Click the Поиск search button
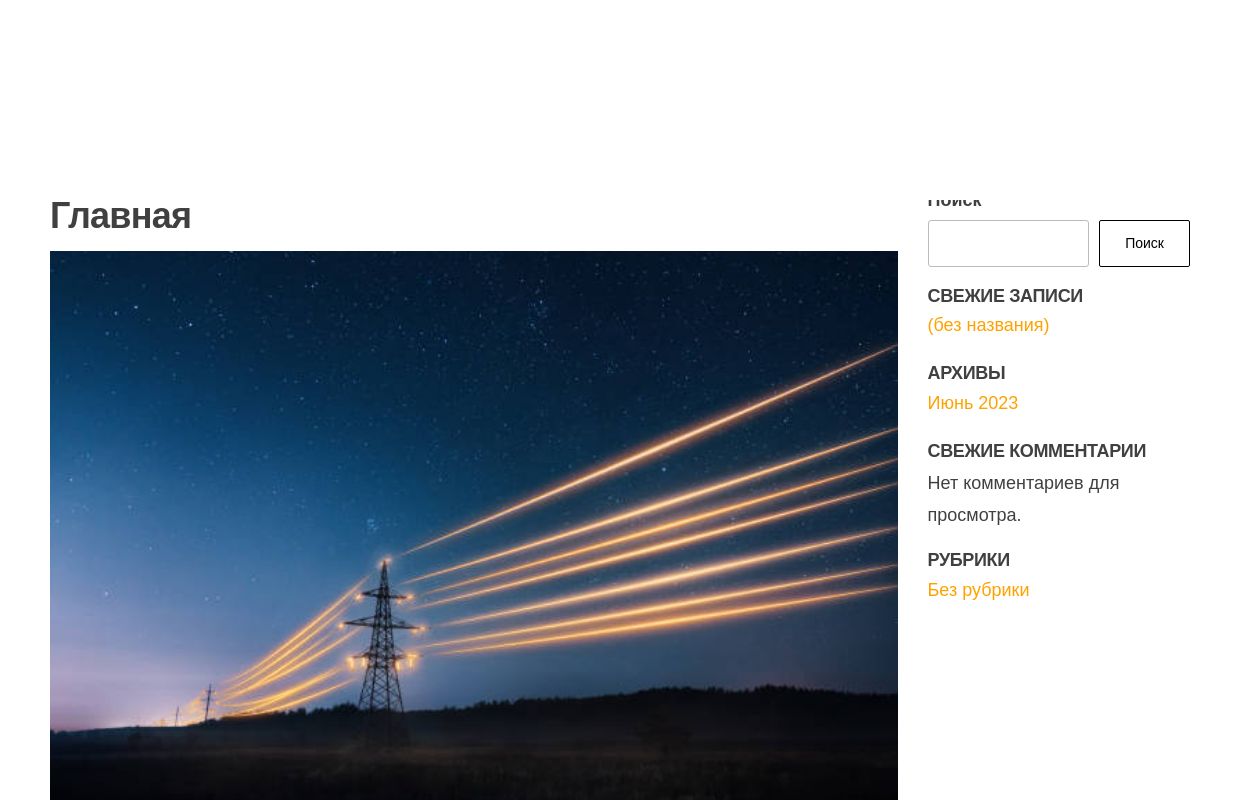1240x800 pixels. [1144, 243]
